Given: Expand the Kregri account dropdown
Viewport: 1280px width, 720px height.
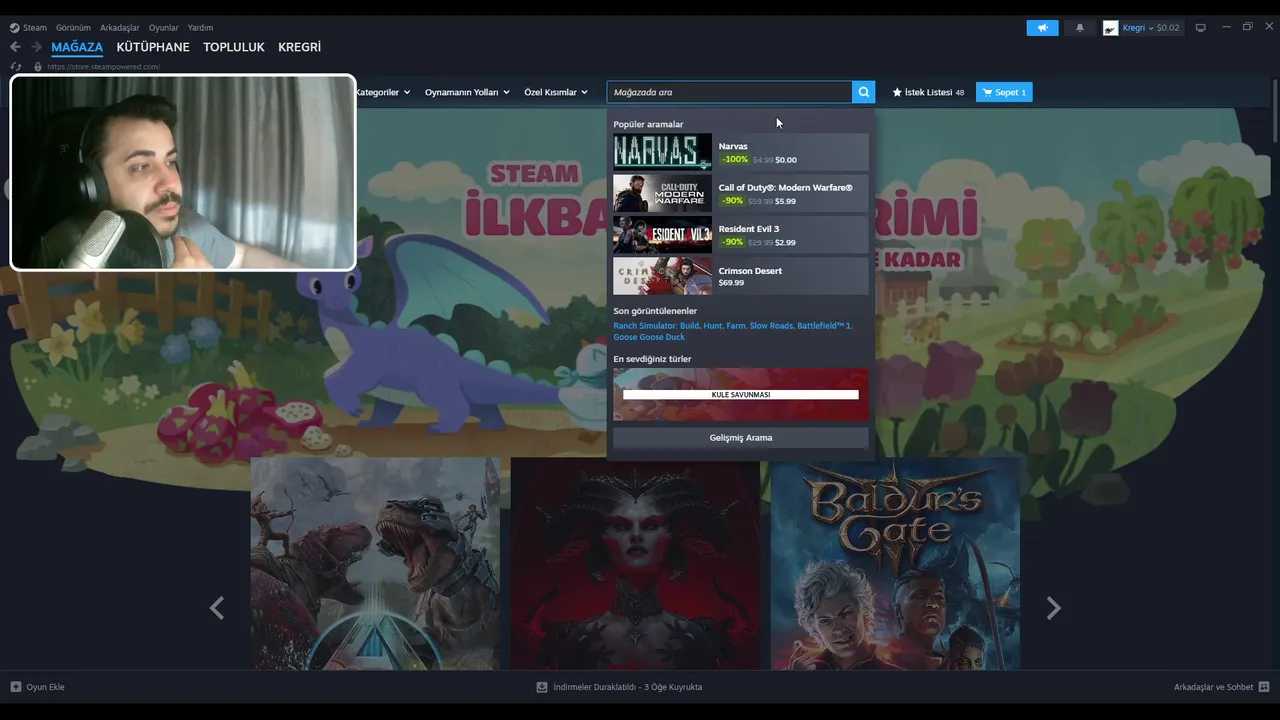Looking at the screenshot, I should (x=1150, y=28).
